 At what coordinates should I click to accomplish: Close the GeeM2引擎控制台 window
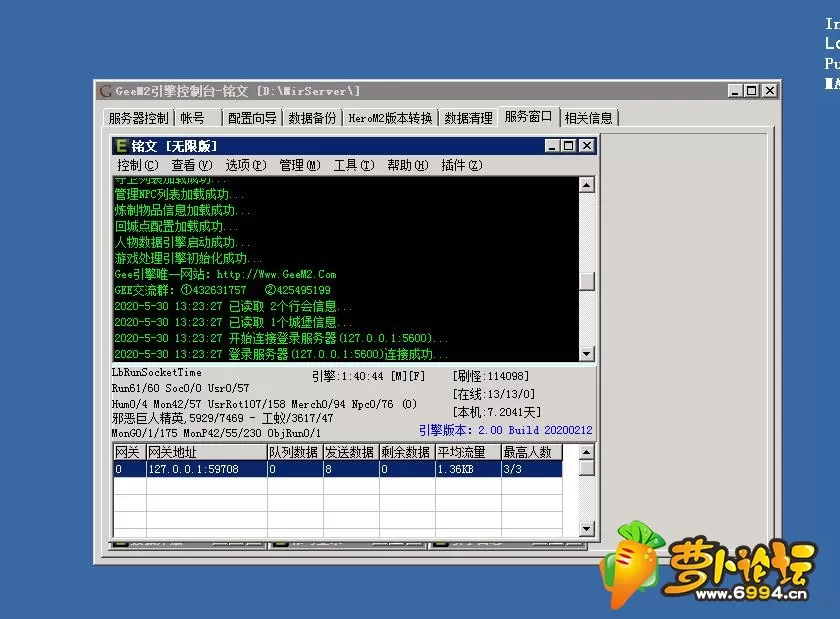point(770,91)
